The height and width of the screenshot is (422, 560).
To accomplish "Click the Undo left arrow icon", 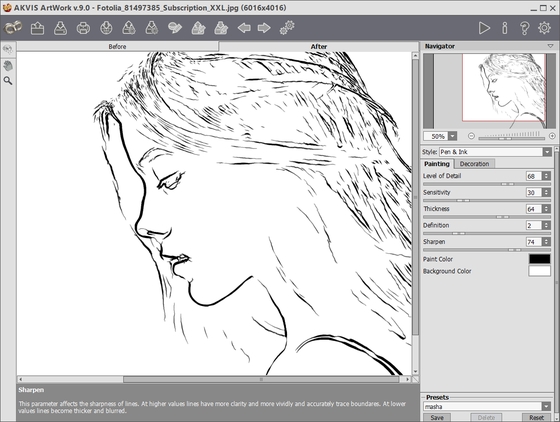I will coord(244,28).
